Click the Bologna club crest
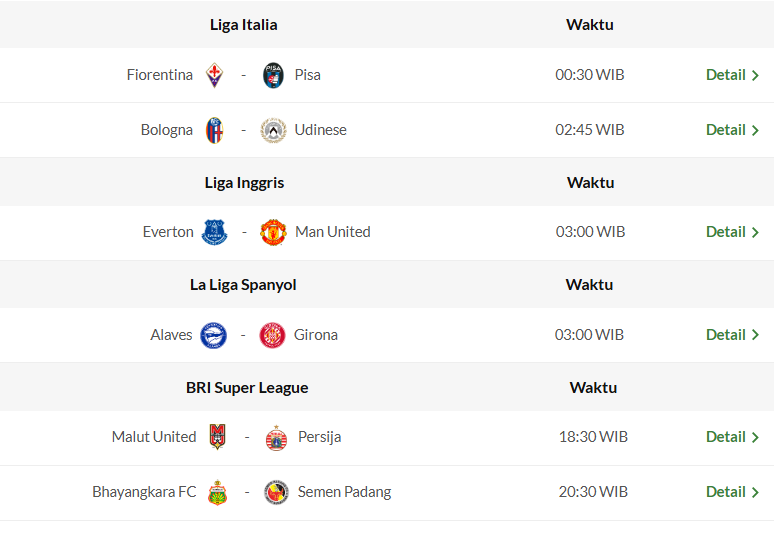The height and width of the screenshot is (544, 783). point(214,130)
